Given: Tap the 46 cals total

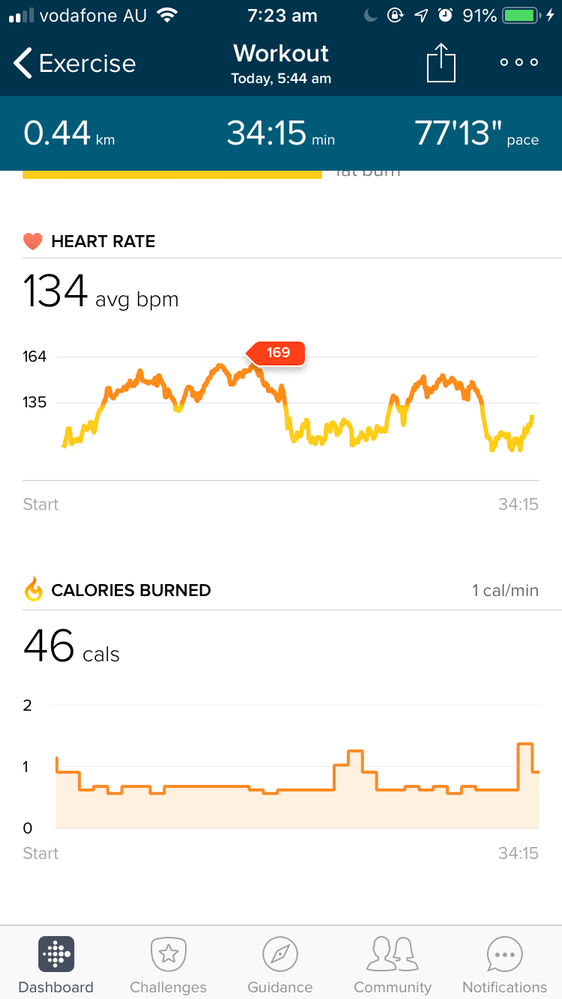Looking at the screenshot, I should coord(71,646).
